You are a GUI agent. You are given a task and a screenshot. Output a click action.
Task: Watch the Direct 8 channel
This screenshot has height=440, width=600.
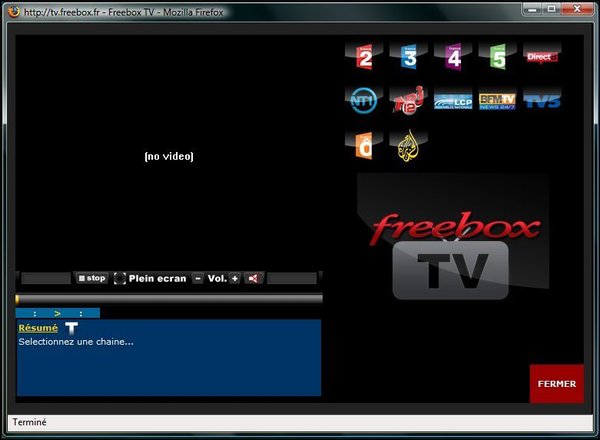point(541,57)
